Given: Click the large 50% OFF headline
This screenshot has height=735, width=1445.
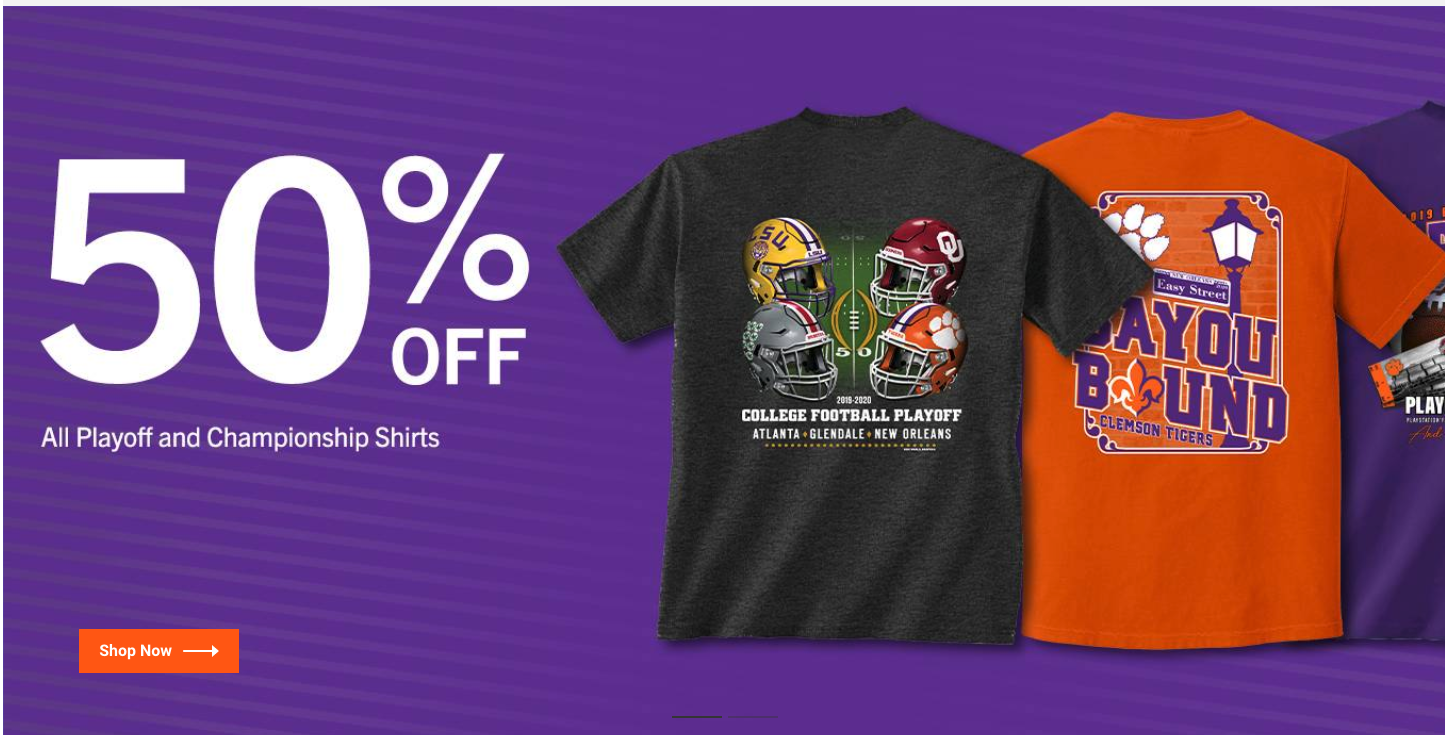Looking at the screenshot, I should 285,270.
